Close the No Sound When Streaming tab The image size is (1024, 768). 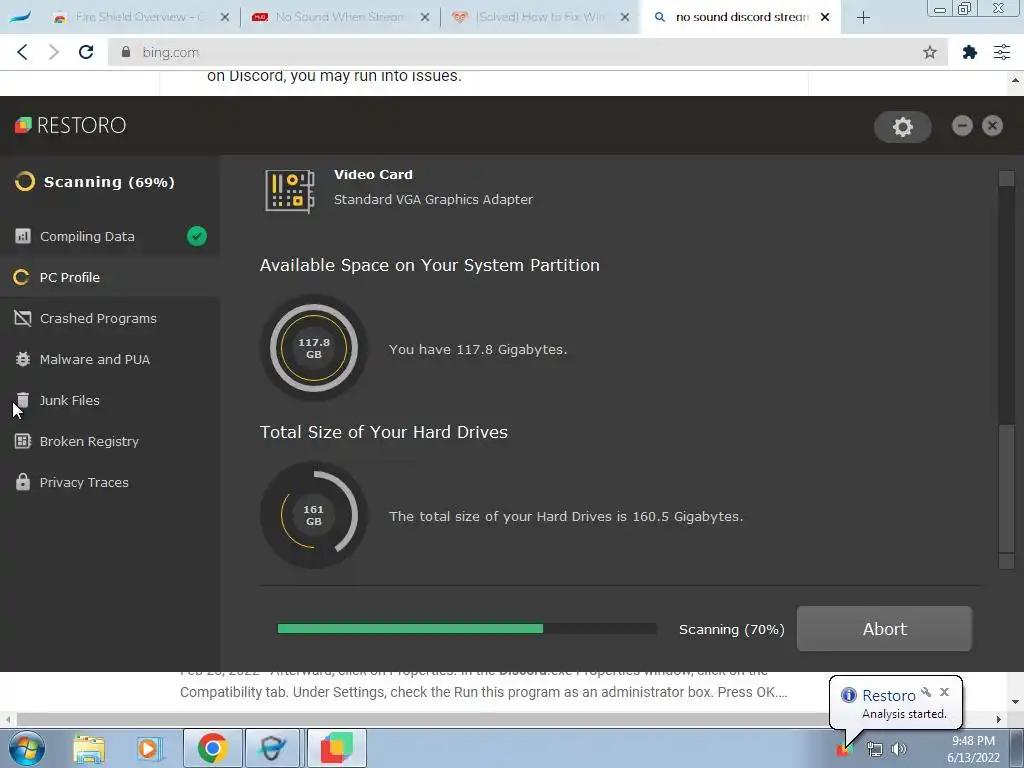(425, 17)
